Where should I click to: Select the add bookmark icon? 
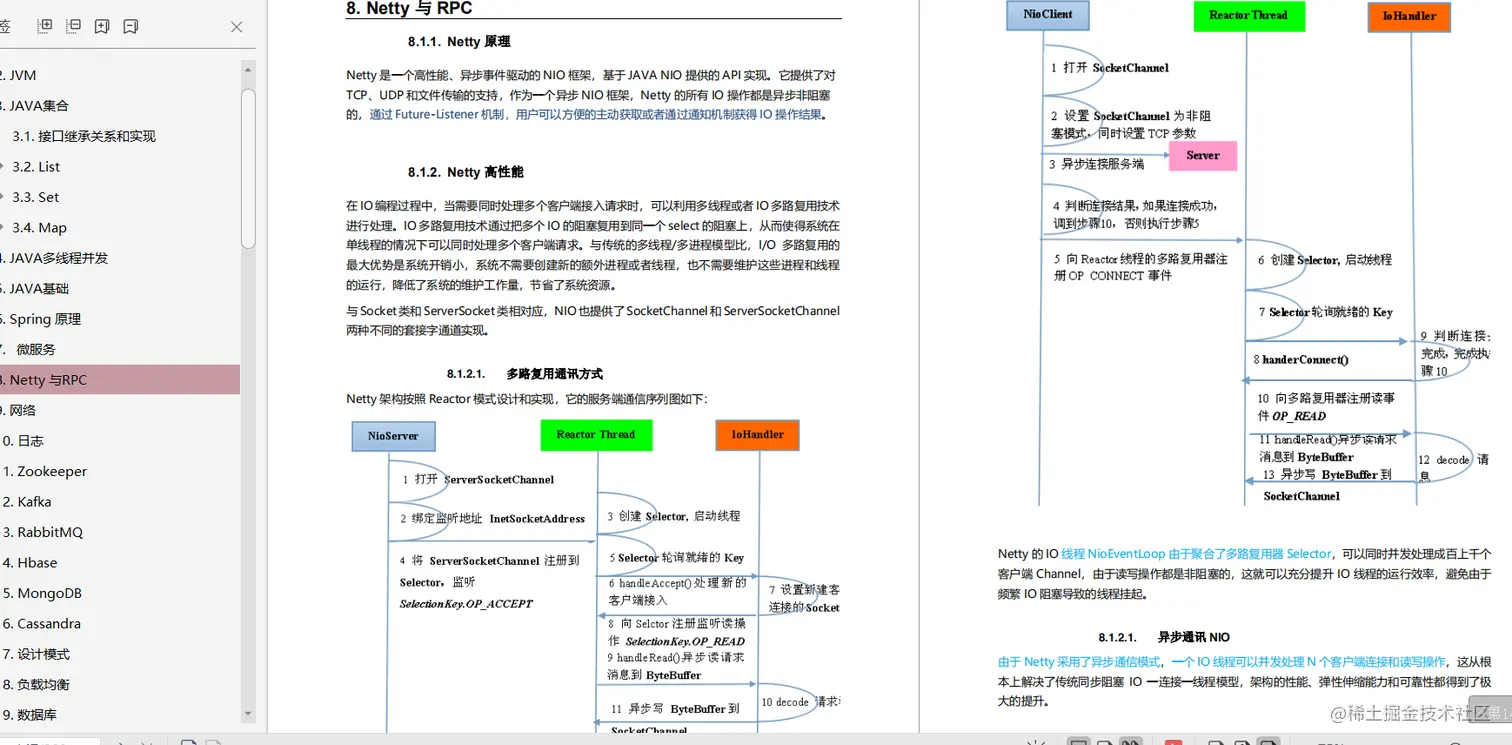pyautogui.click(x=101, y=25)
